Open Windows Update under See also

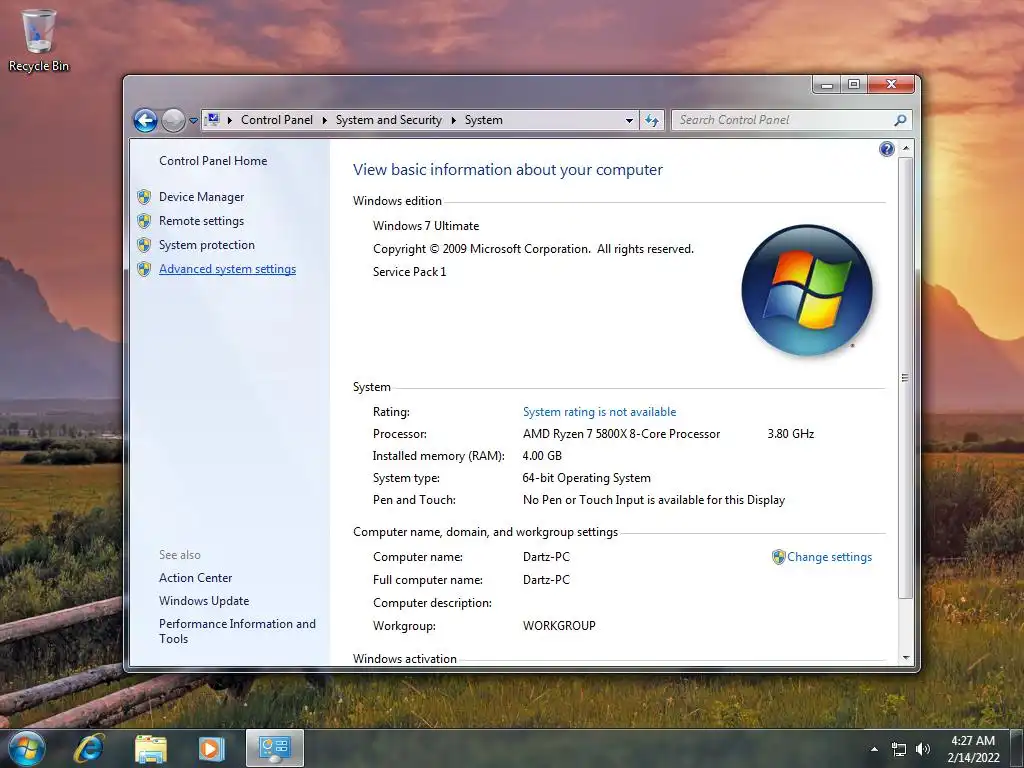click(x=204, y=601)
